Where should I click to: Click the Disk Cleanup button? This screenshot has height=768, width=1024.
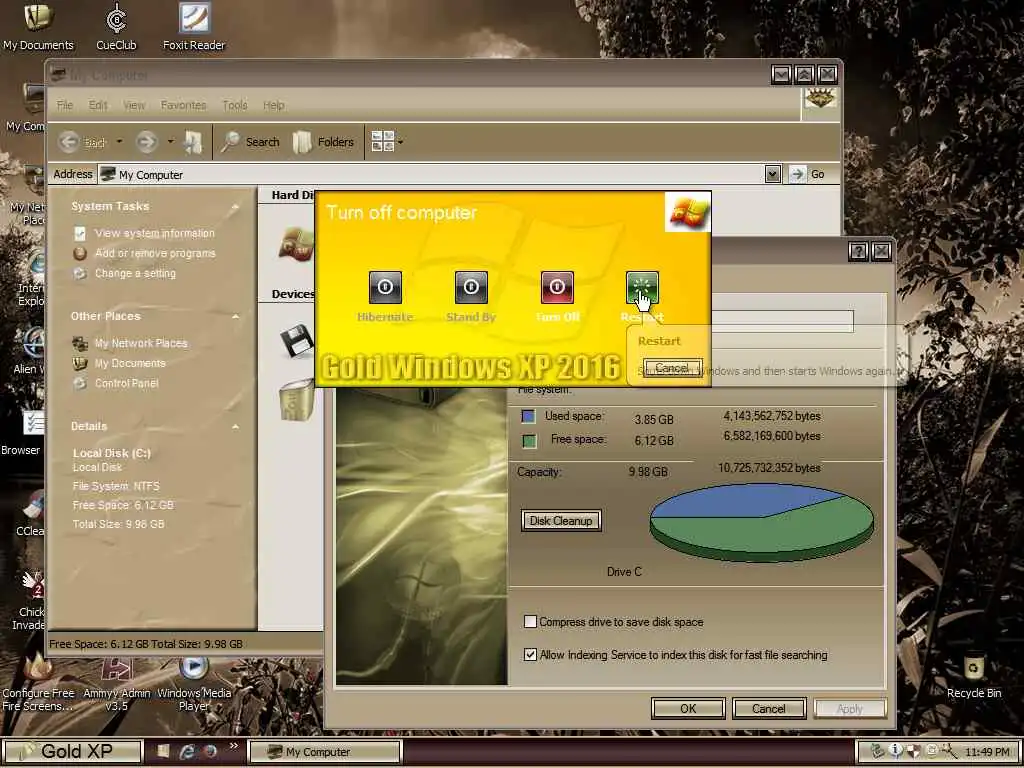pyautogui.click(x=561, y=520)
